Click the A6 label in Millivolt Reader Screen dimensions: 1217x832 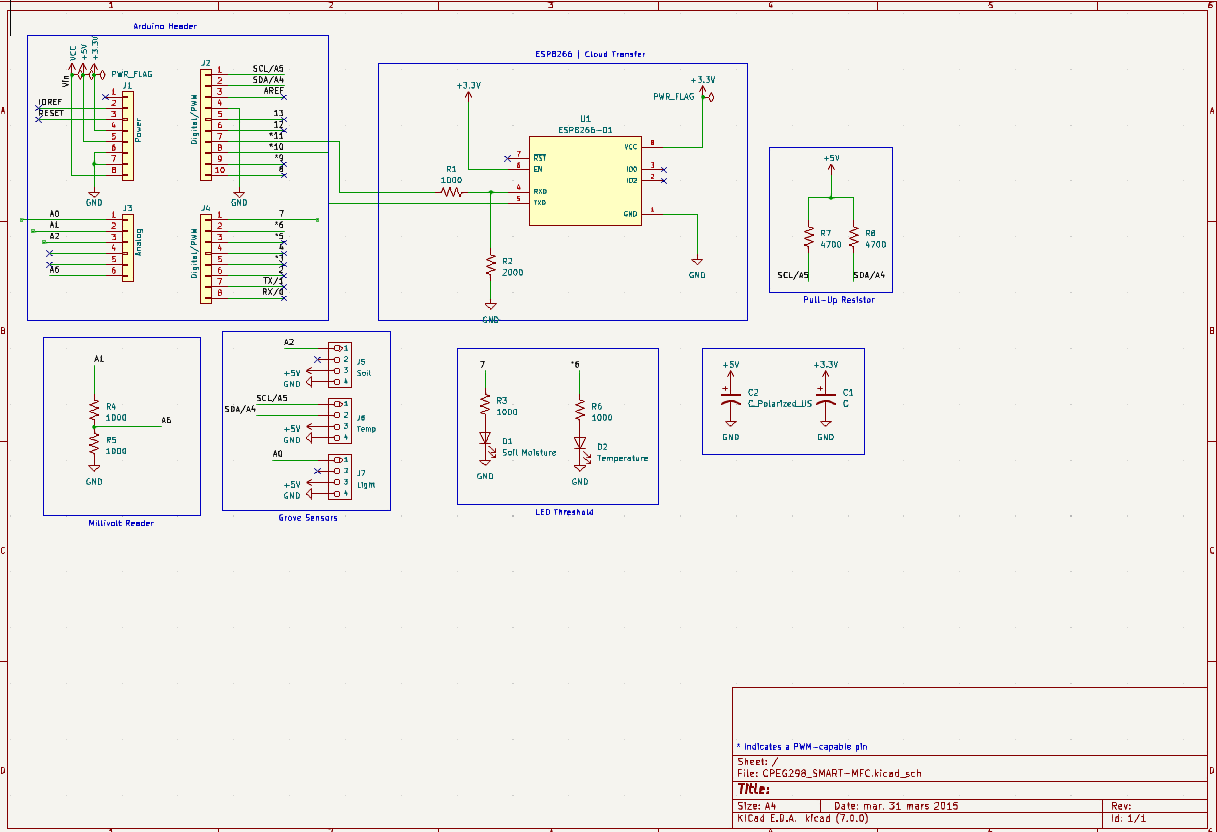(166, 420)
